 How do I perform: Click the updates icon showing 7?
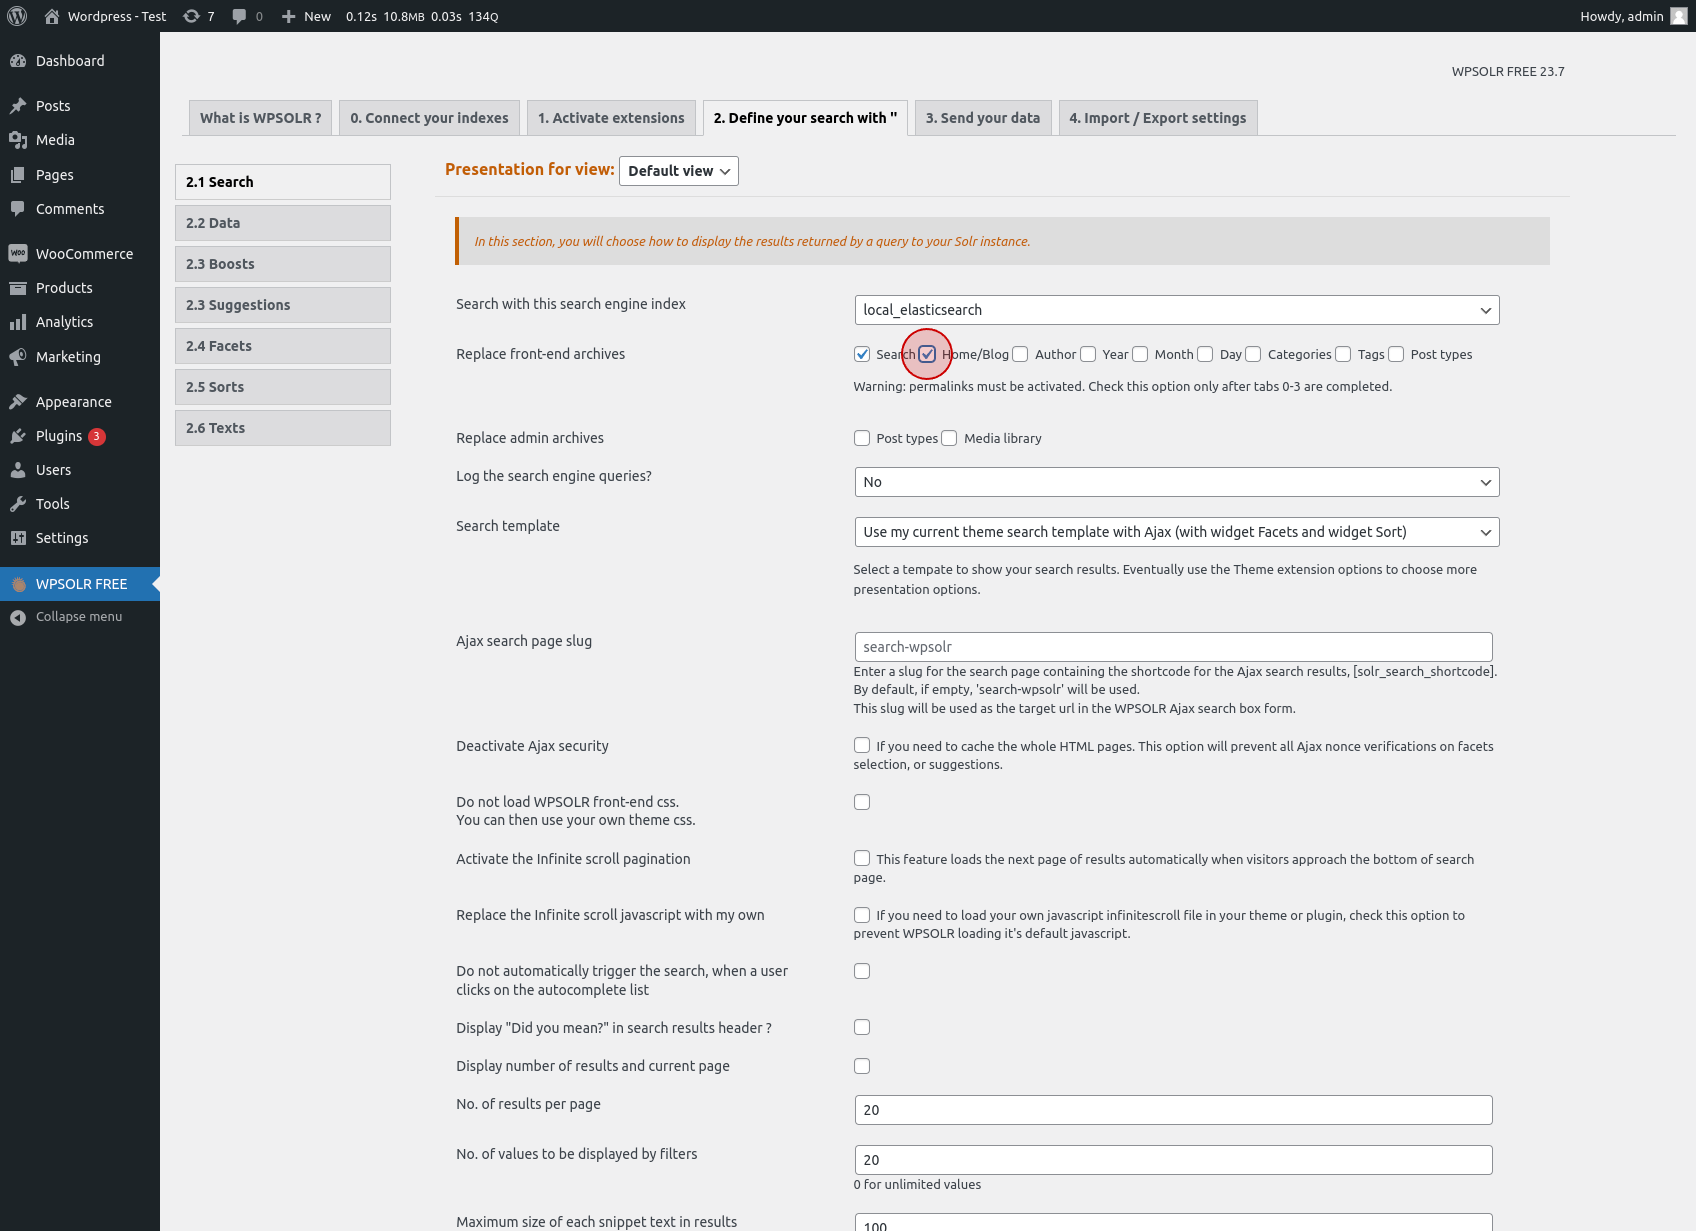point(191,16)
